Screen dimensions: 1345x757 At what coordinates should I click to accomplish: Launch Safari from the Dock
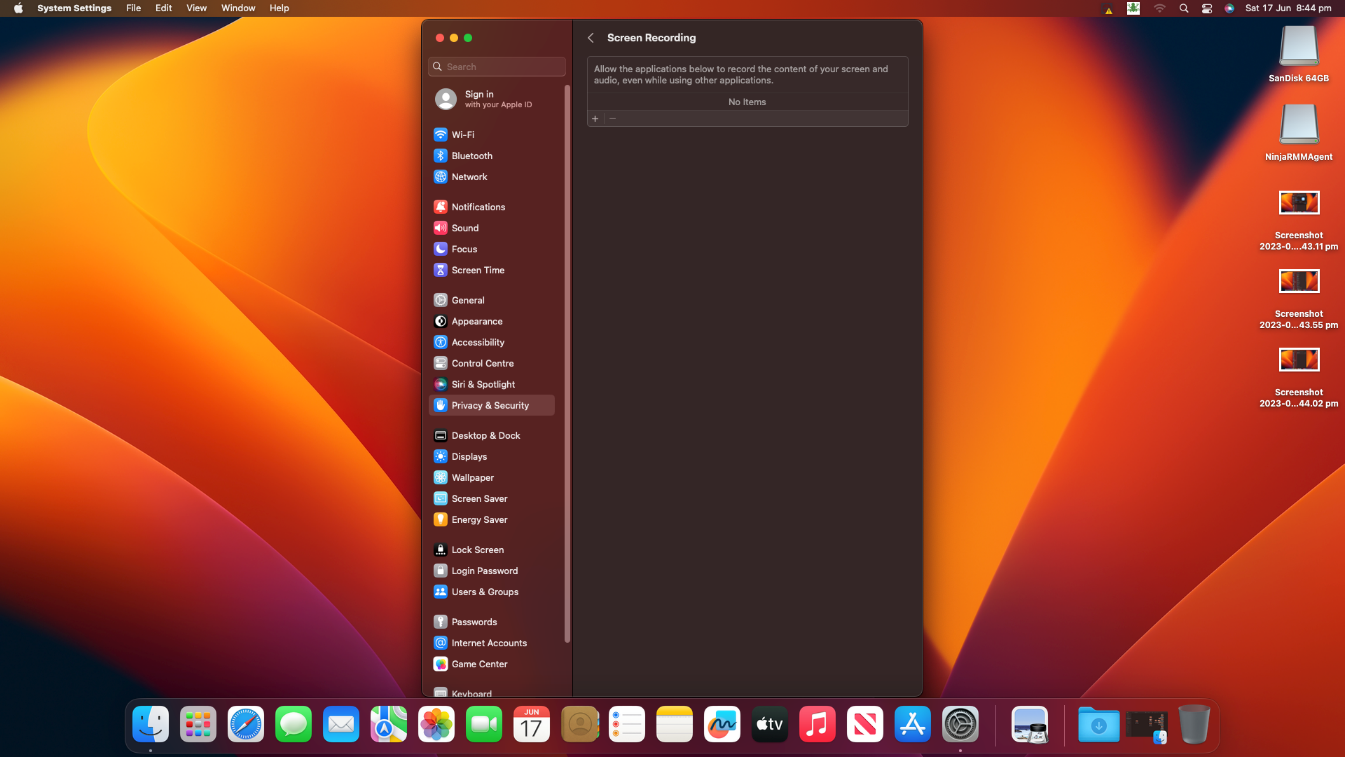point(246,724)
